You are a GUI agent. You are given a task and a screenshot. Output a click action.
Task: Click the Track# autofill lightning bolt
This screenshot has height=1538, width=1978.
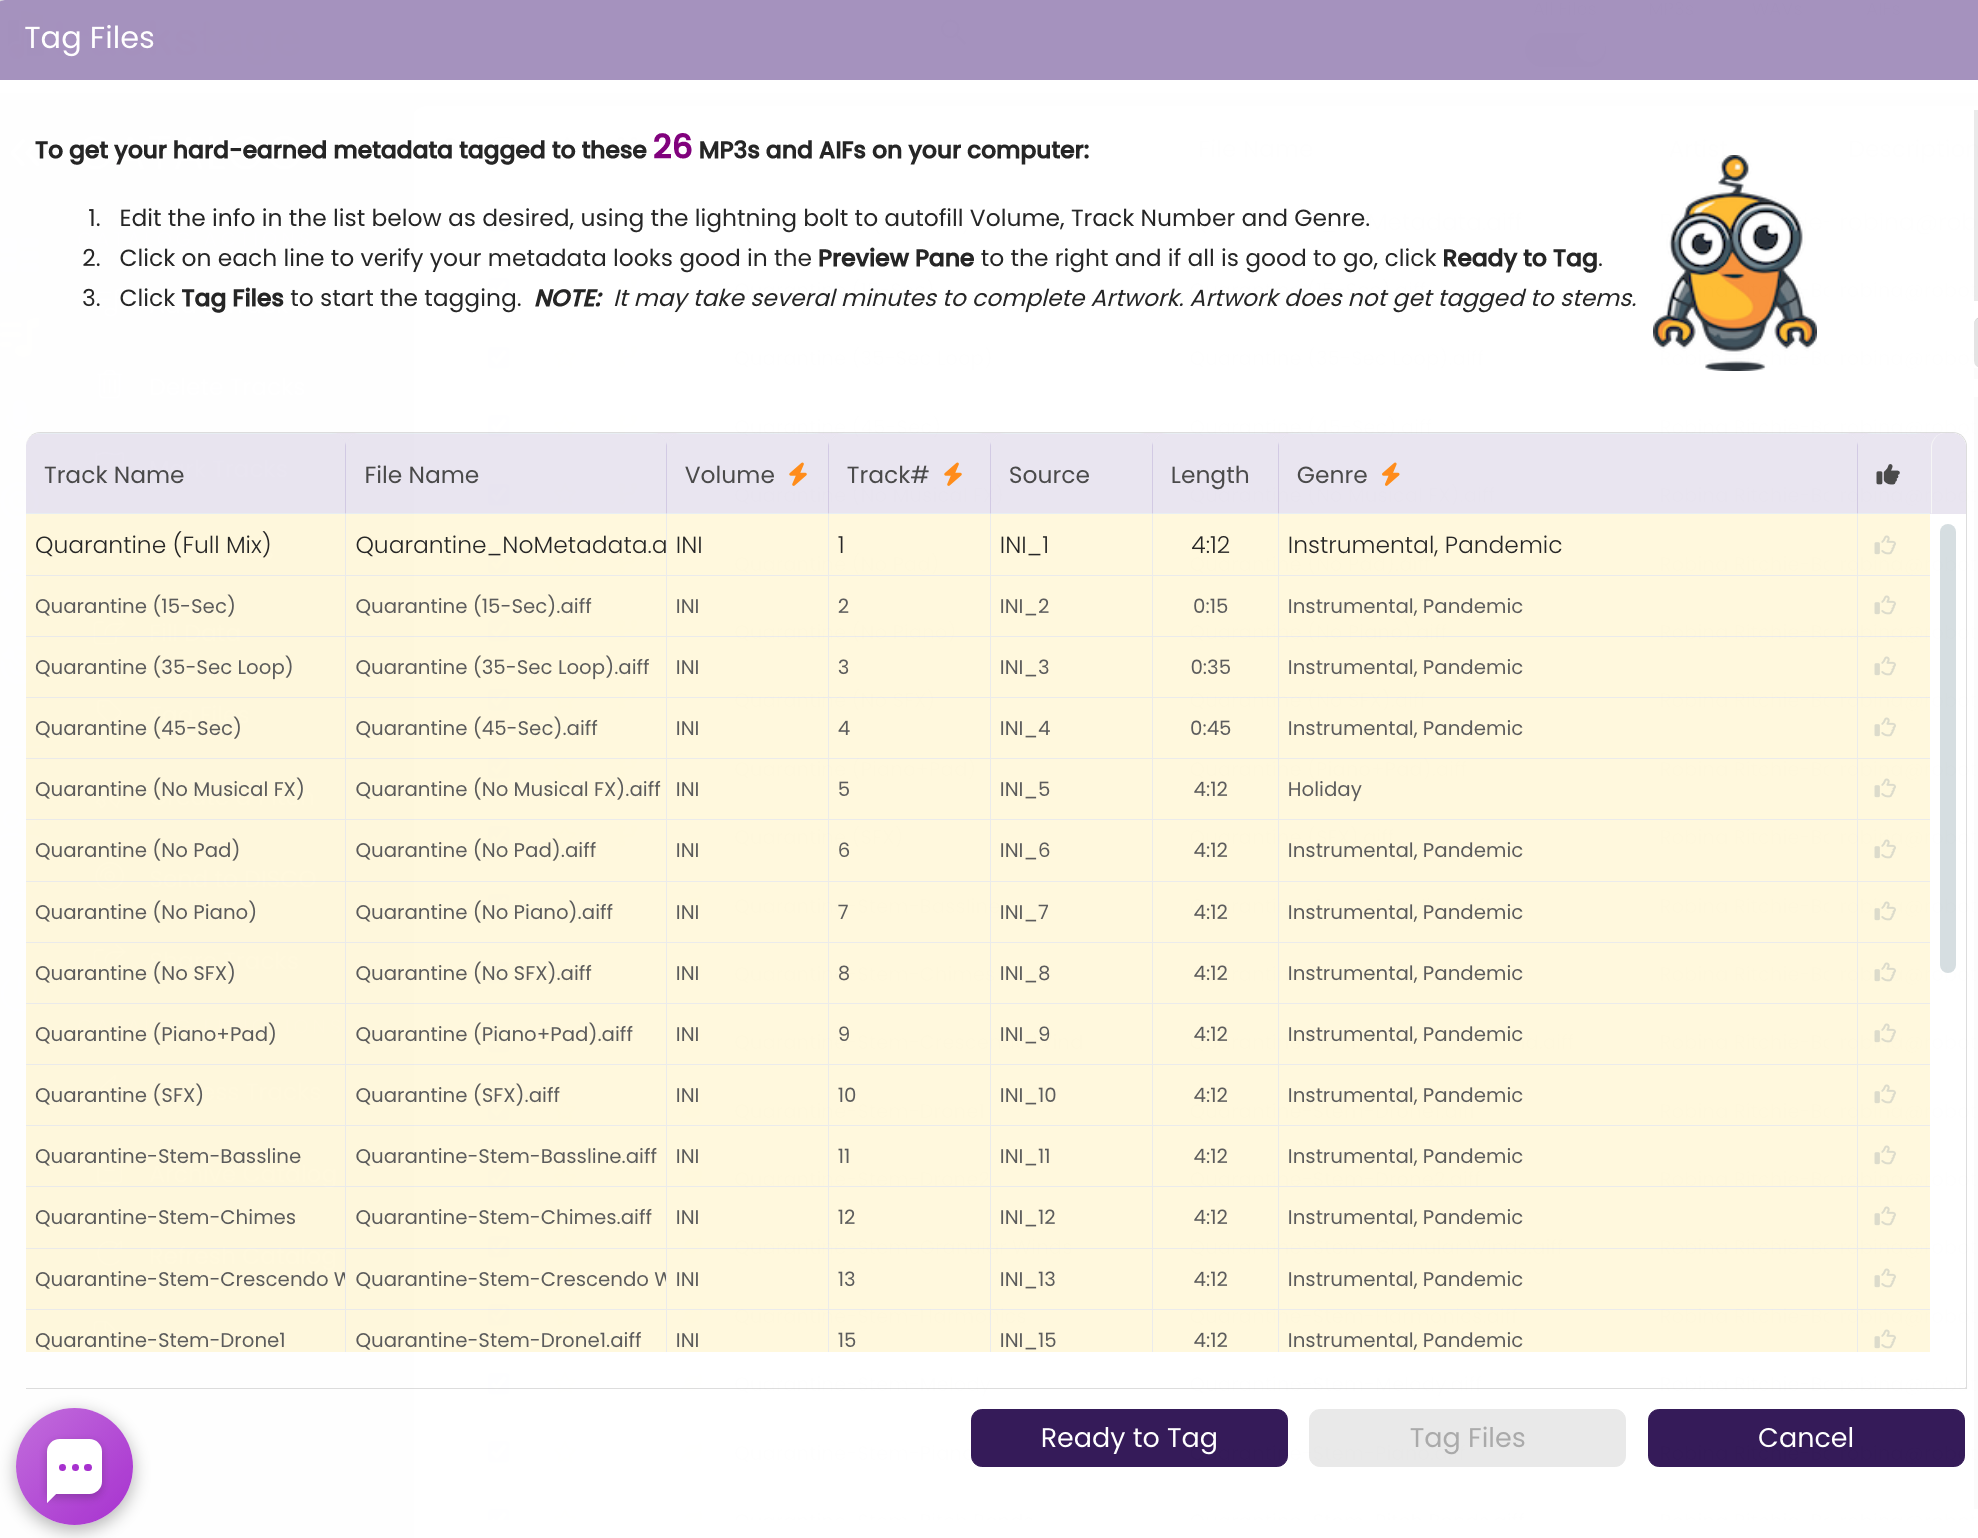point(953,474)
